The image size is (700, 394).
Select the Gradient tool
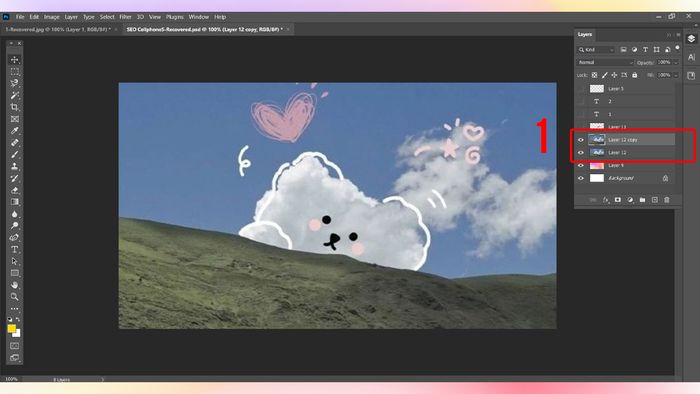point(15,202)
